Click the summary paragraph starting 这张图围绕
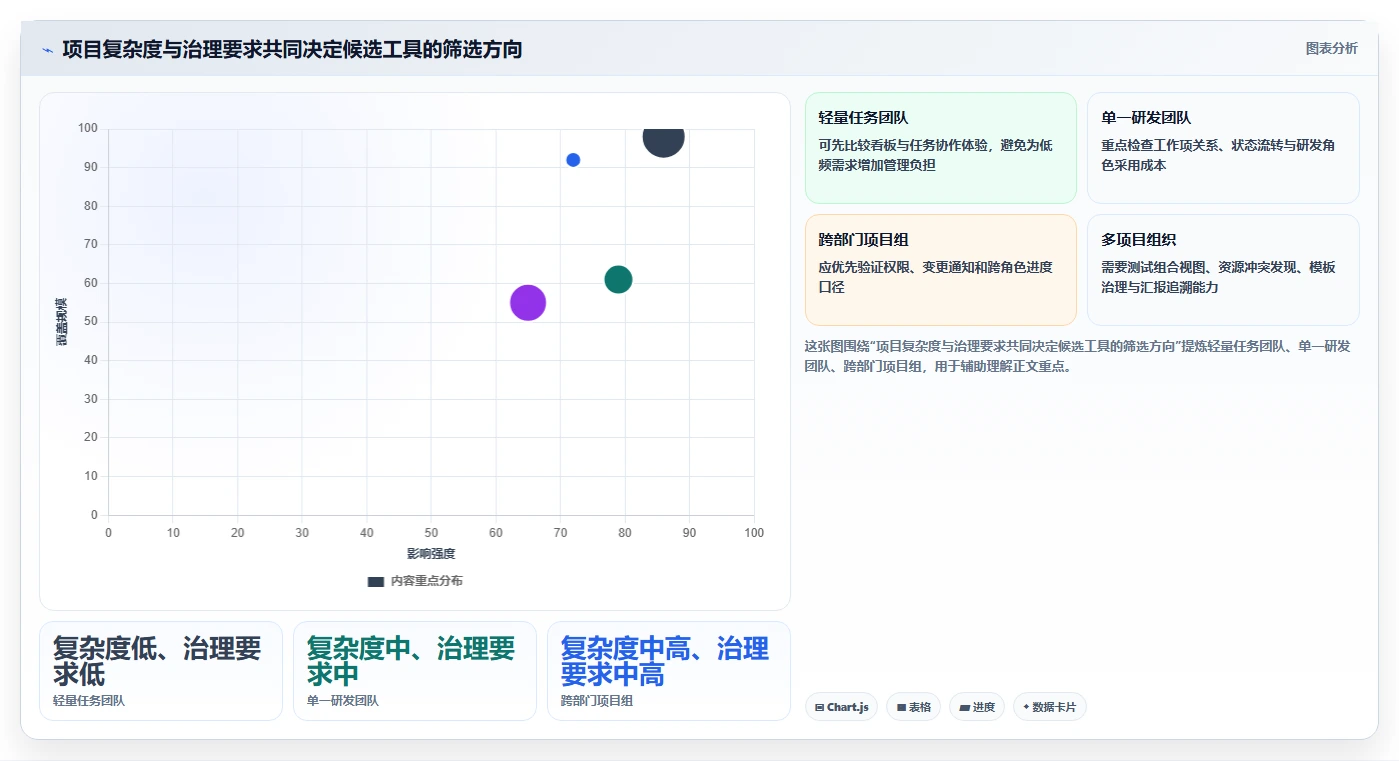Screen dimensions: 1399x761 [1078, 356]
